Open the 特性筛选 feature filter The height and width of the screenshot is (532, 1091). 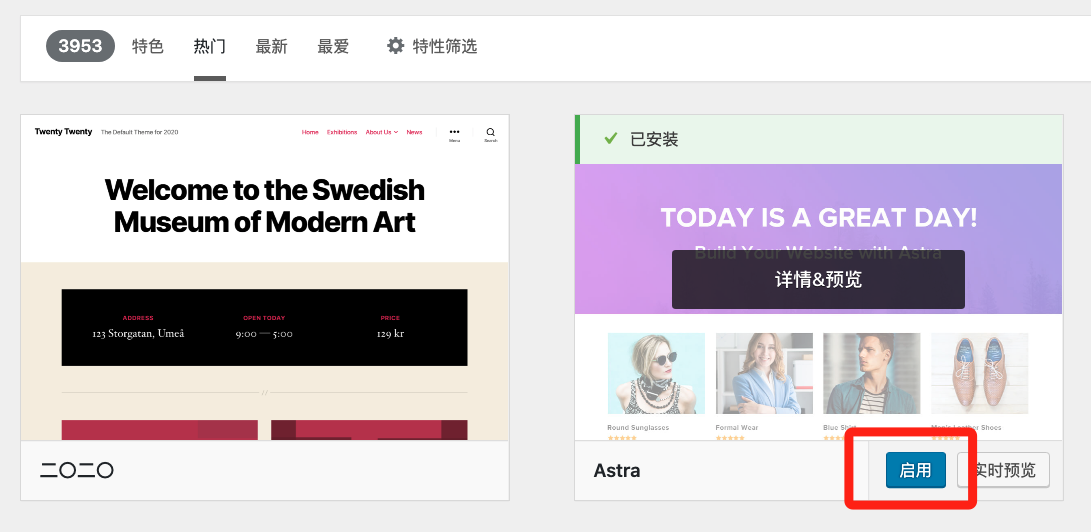(432, 47)
